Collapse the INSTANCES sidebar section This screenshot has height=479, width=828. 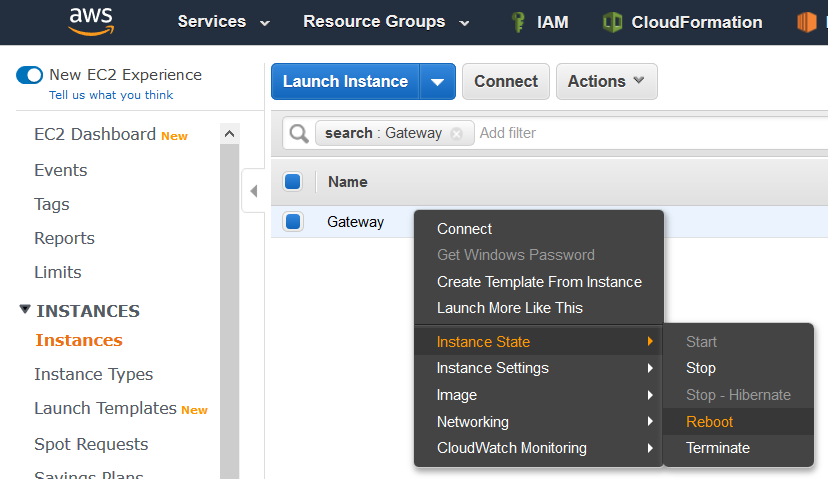point(25,311)
